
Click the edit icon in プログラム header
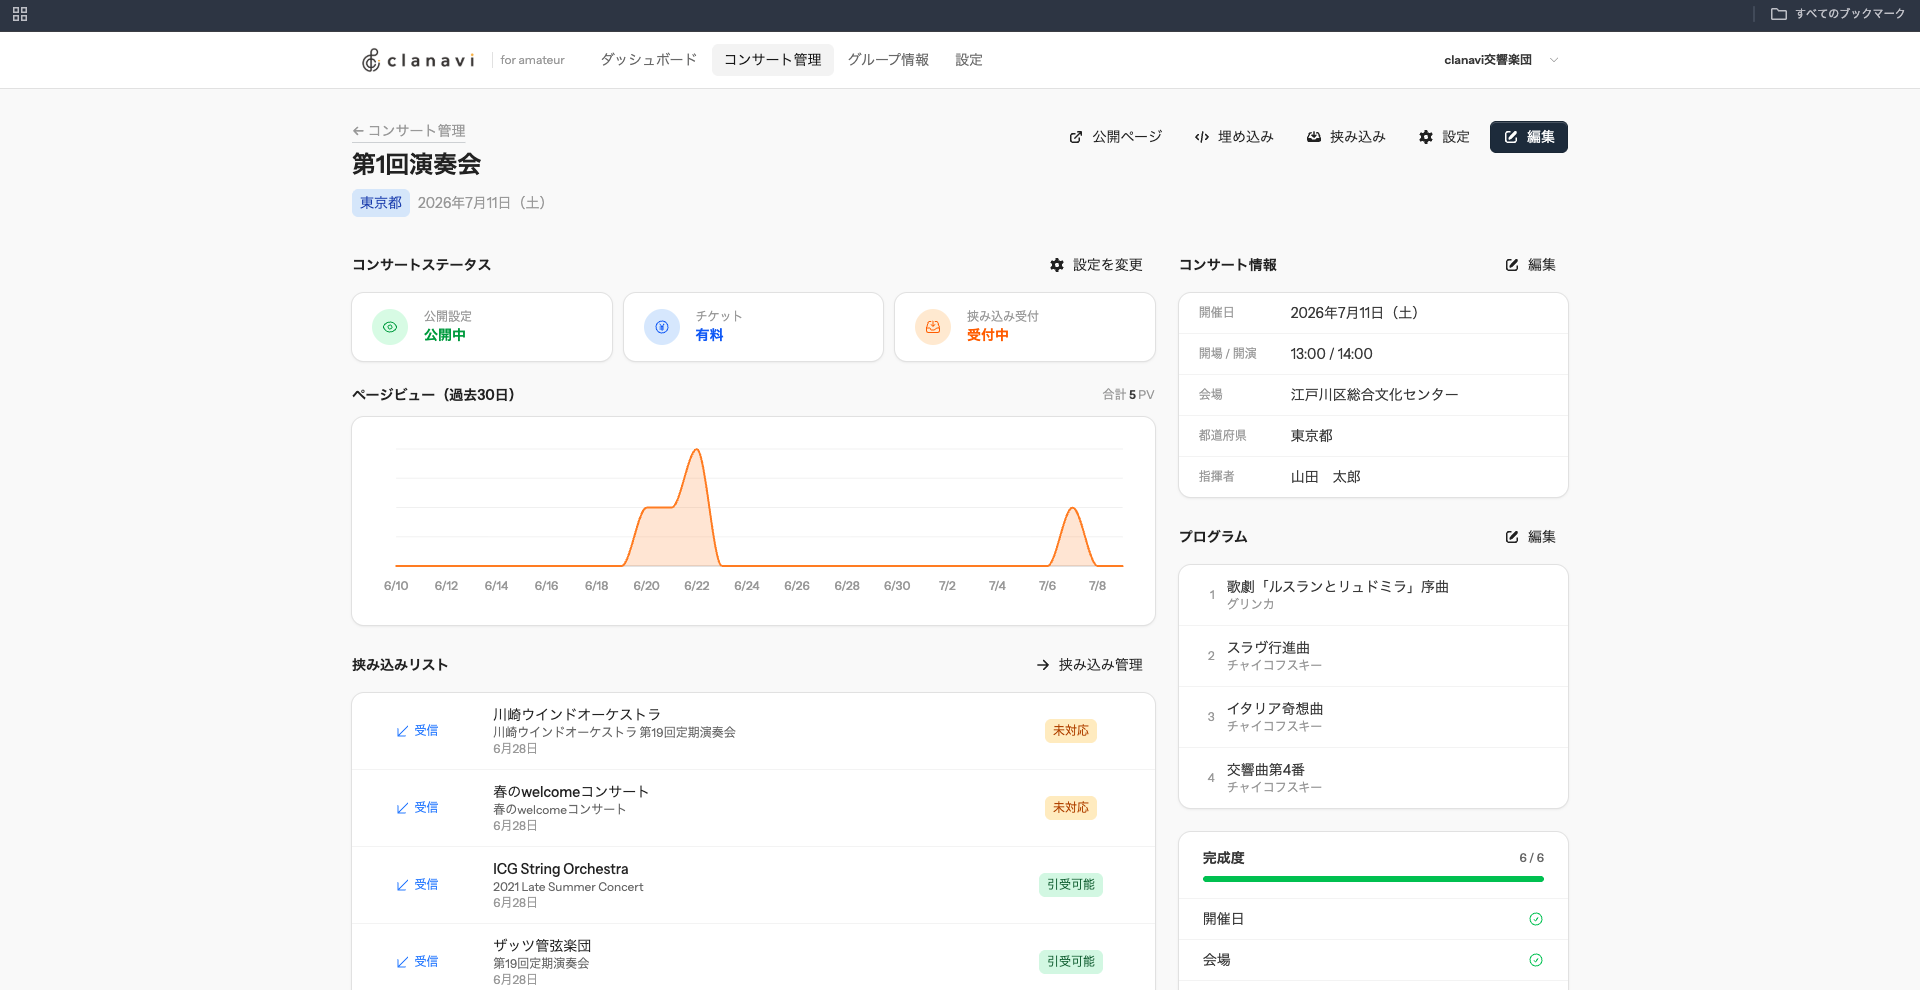1512,537
